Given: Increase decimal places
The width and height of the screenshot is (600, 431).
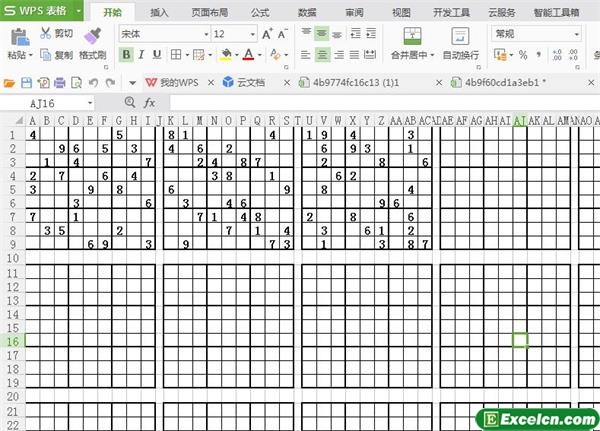Looking at the screenshot, I should tap(557, 55).
